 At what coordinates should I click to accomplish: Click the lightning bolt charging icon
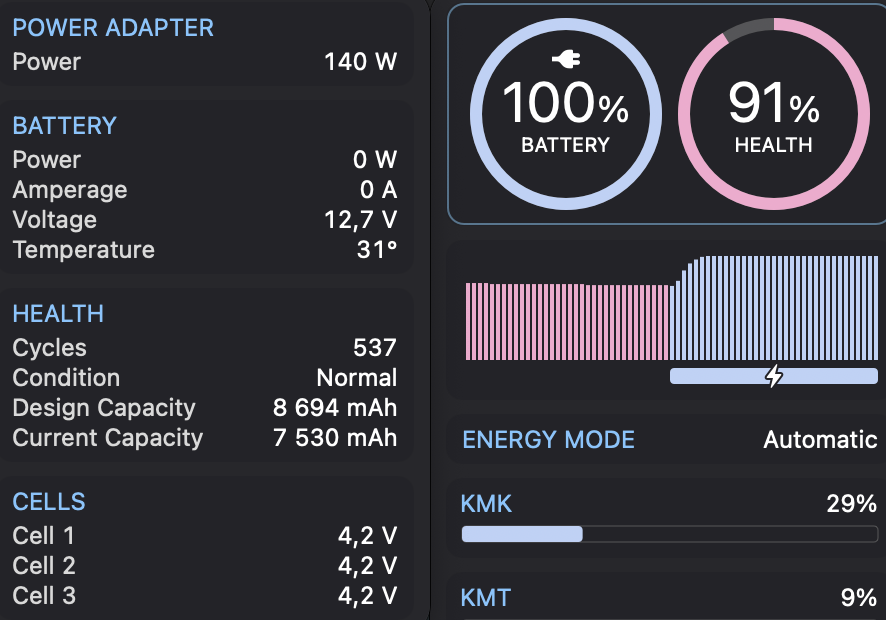click(x=774, y=376)
